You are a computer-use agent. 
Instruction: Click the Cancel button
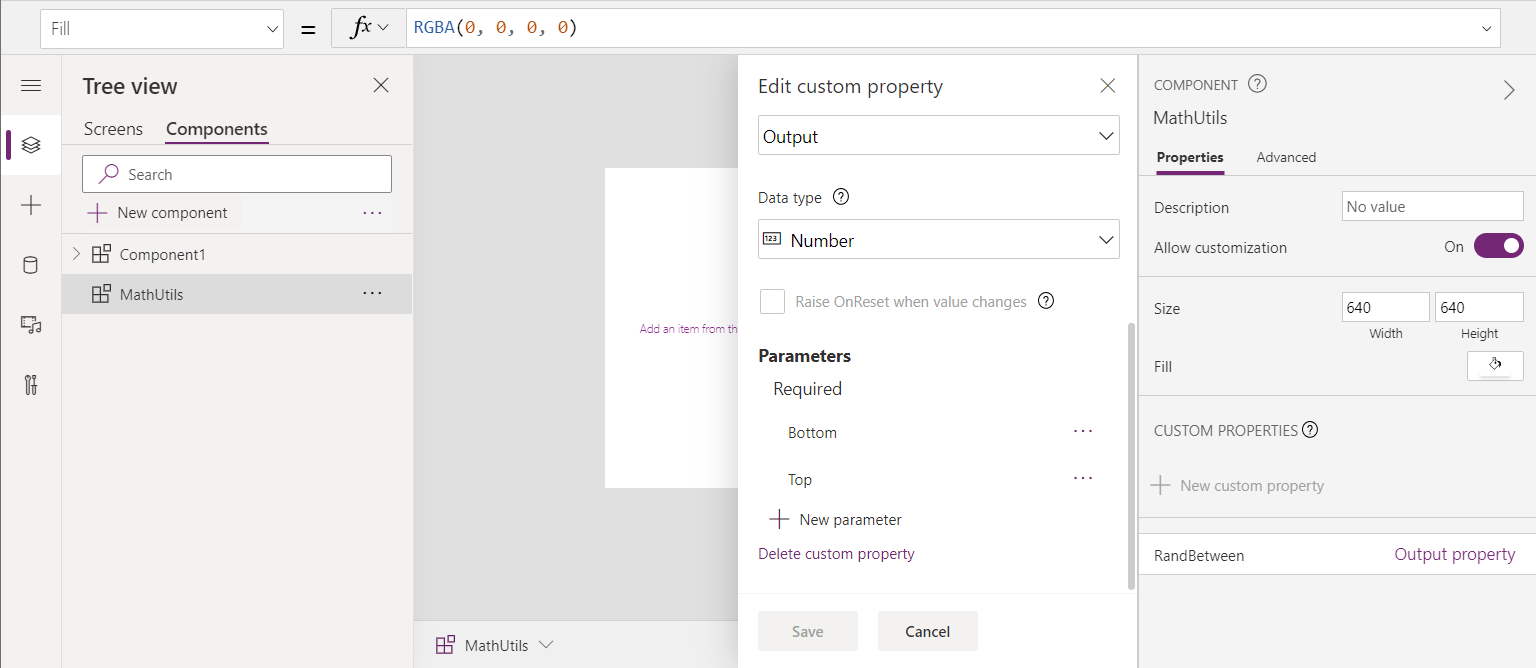click(927, 631)
